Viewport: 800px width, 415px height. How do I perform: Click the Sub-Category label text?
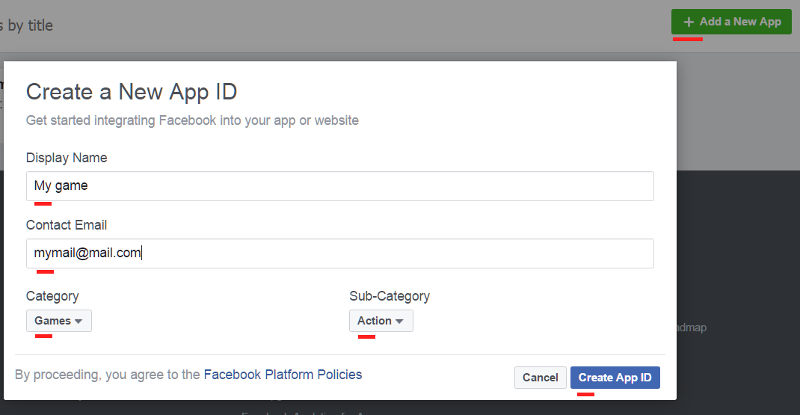tap(389, 296)
